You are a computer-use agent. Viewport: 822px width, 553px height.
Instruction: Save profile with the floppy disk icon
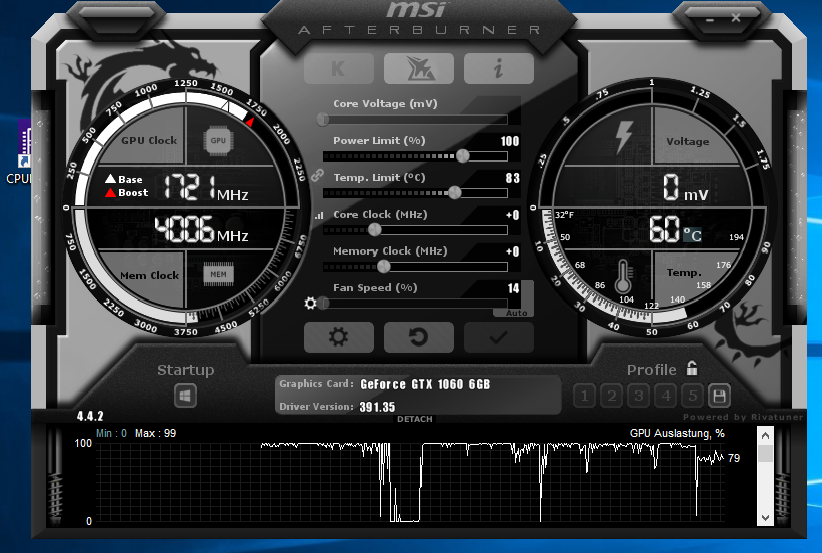coord(719,396)
